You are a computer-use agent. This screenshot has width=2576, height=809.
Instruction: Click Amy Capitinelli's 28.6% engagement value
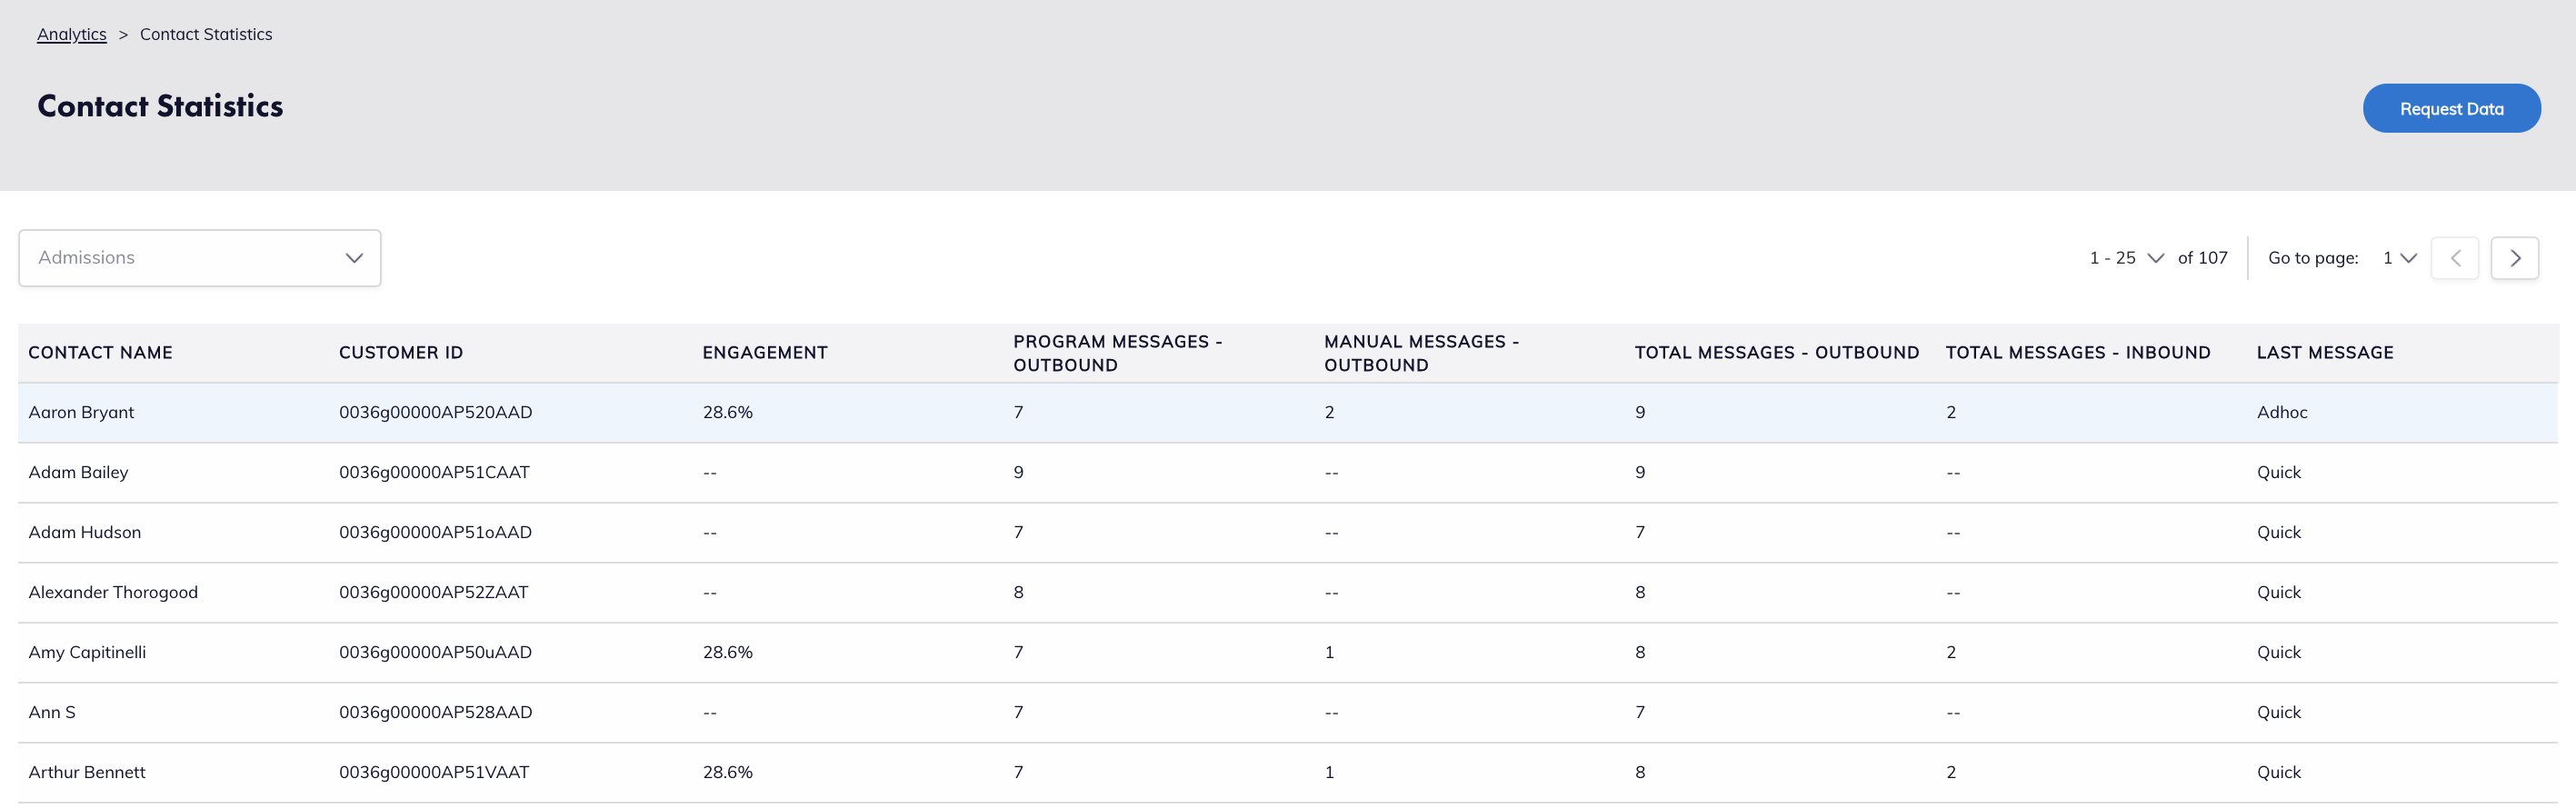click(727, 652)
